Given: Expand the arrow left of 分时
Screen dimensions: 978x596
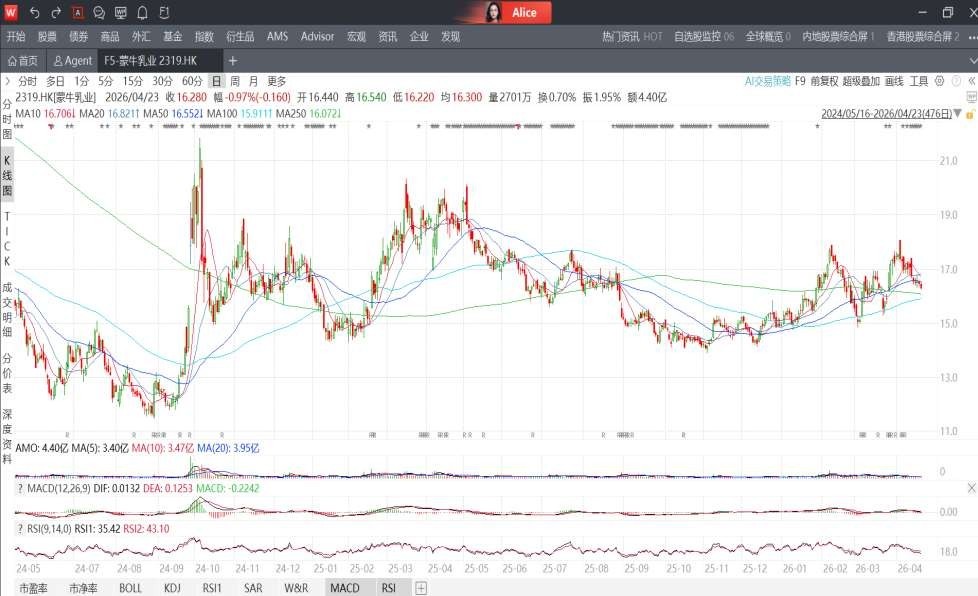Looking at the screenshot, I should click(x=8, y=81).
